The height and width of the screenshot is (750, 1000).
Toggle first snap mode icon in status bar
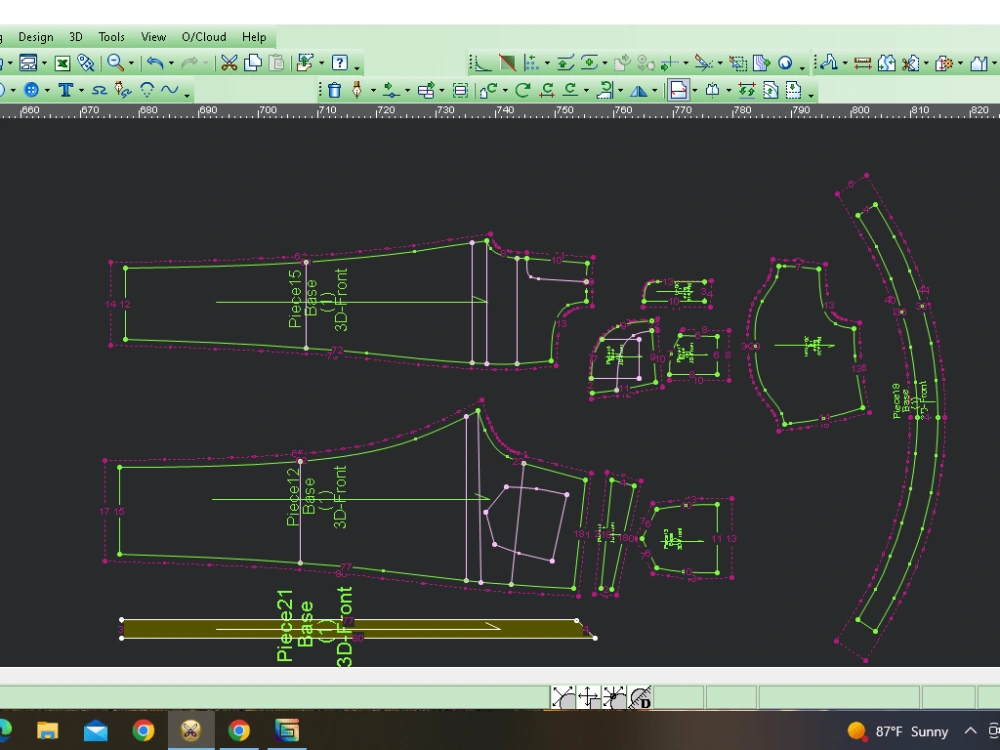[x=563, y=697]
